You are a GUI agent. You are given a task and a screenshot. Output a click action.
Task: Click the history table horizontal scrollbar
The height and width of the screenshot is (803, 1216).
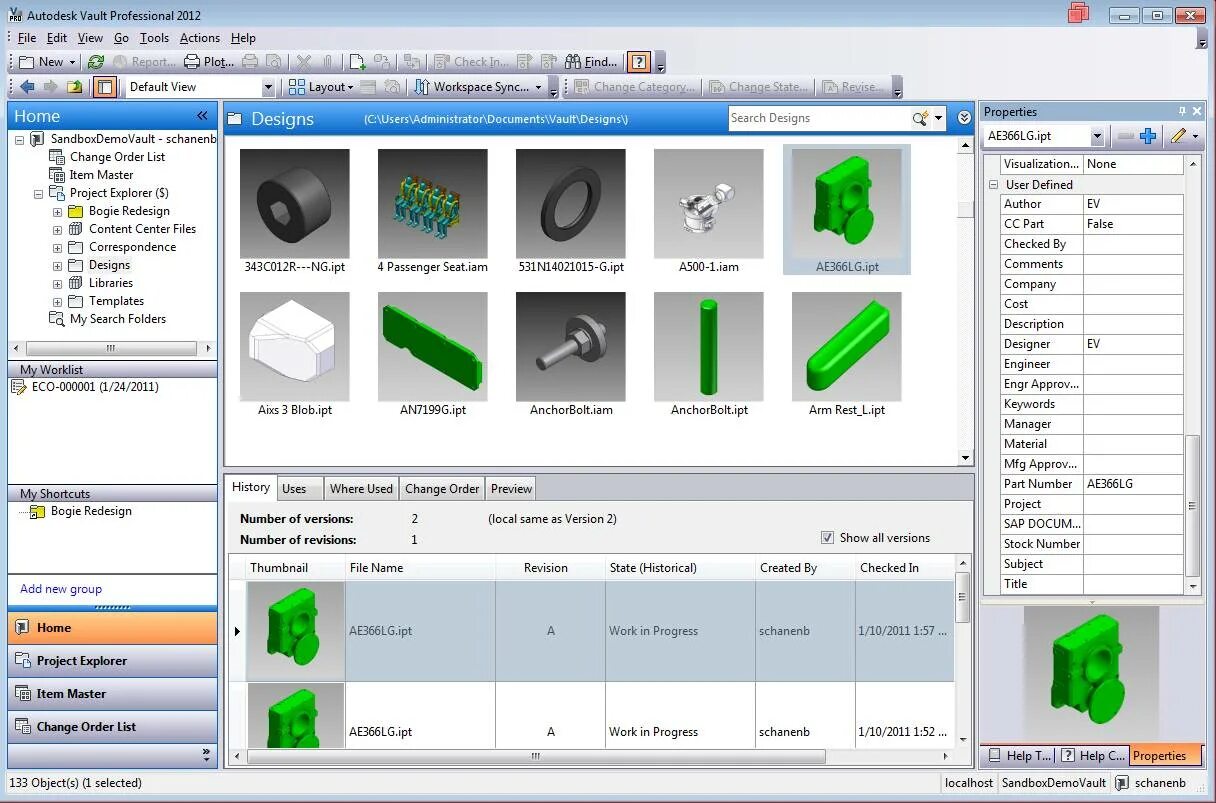(536, 757)
